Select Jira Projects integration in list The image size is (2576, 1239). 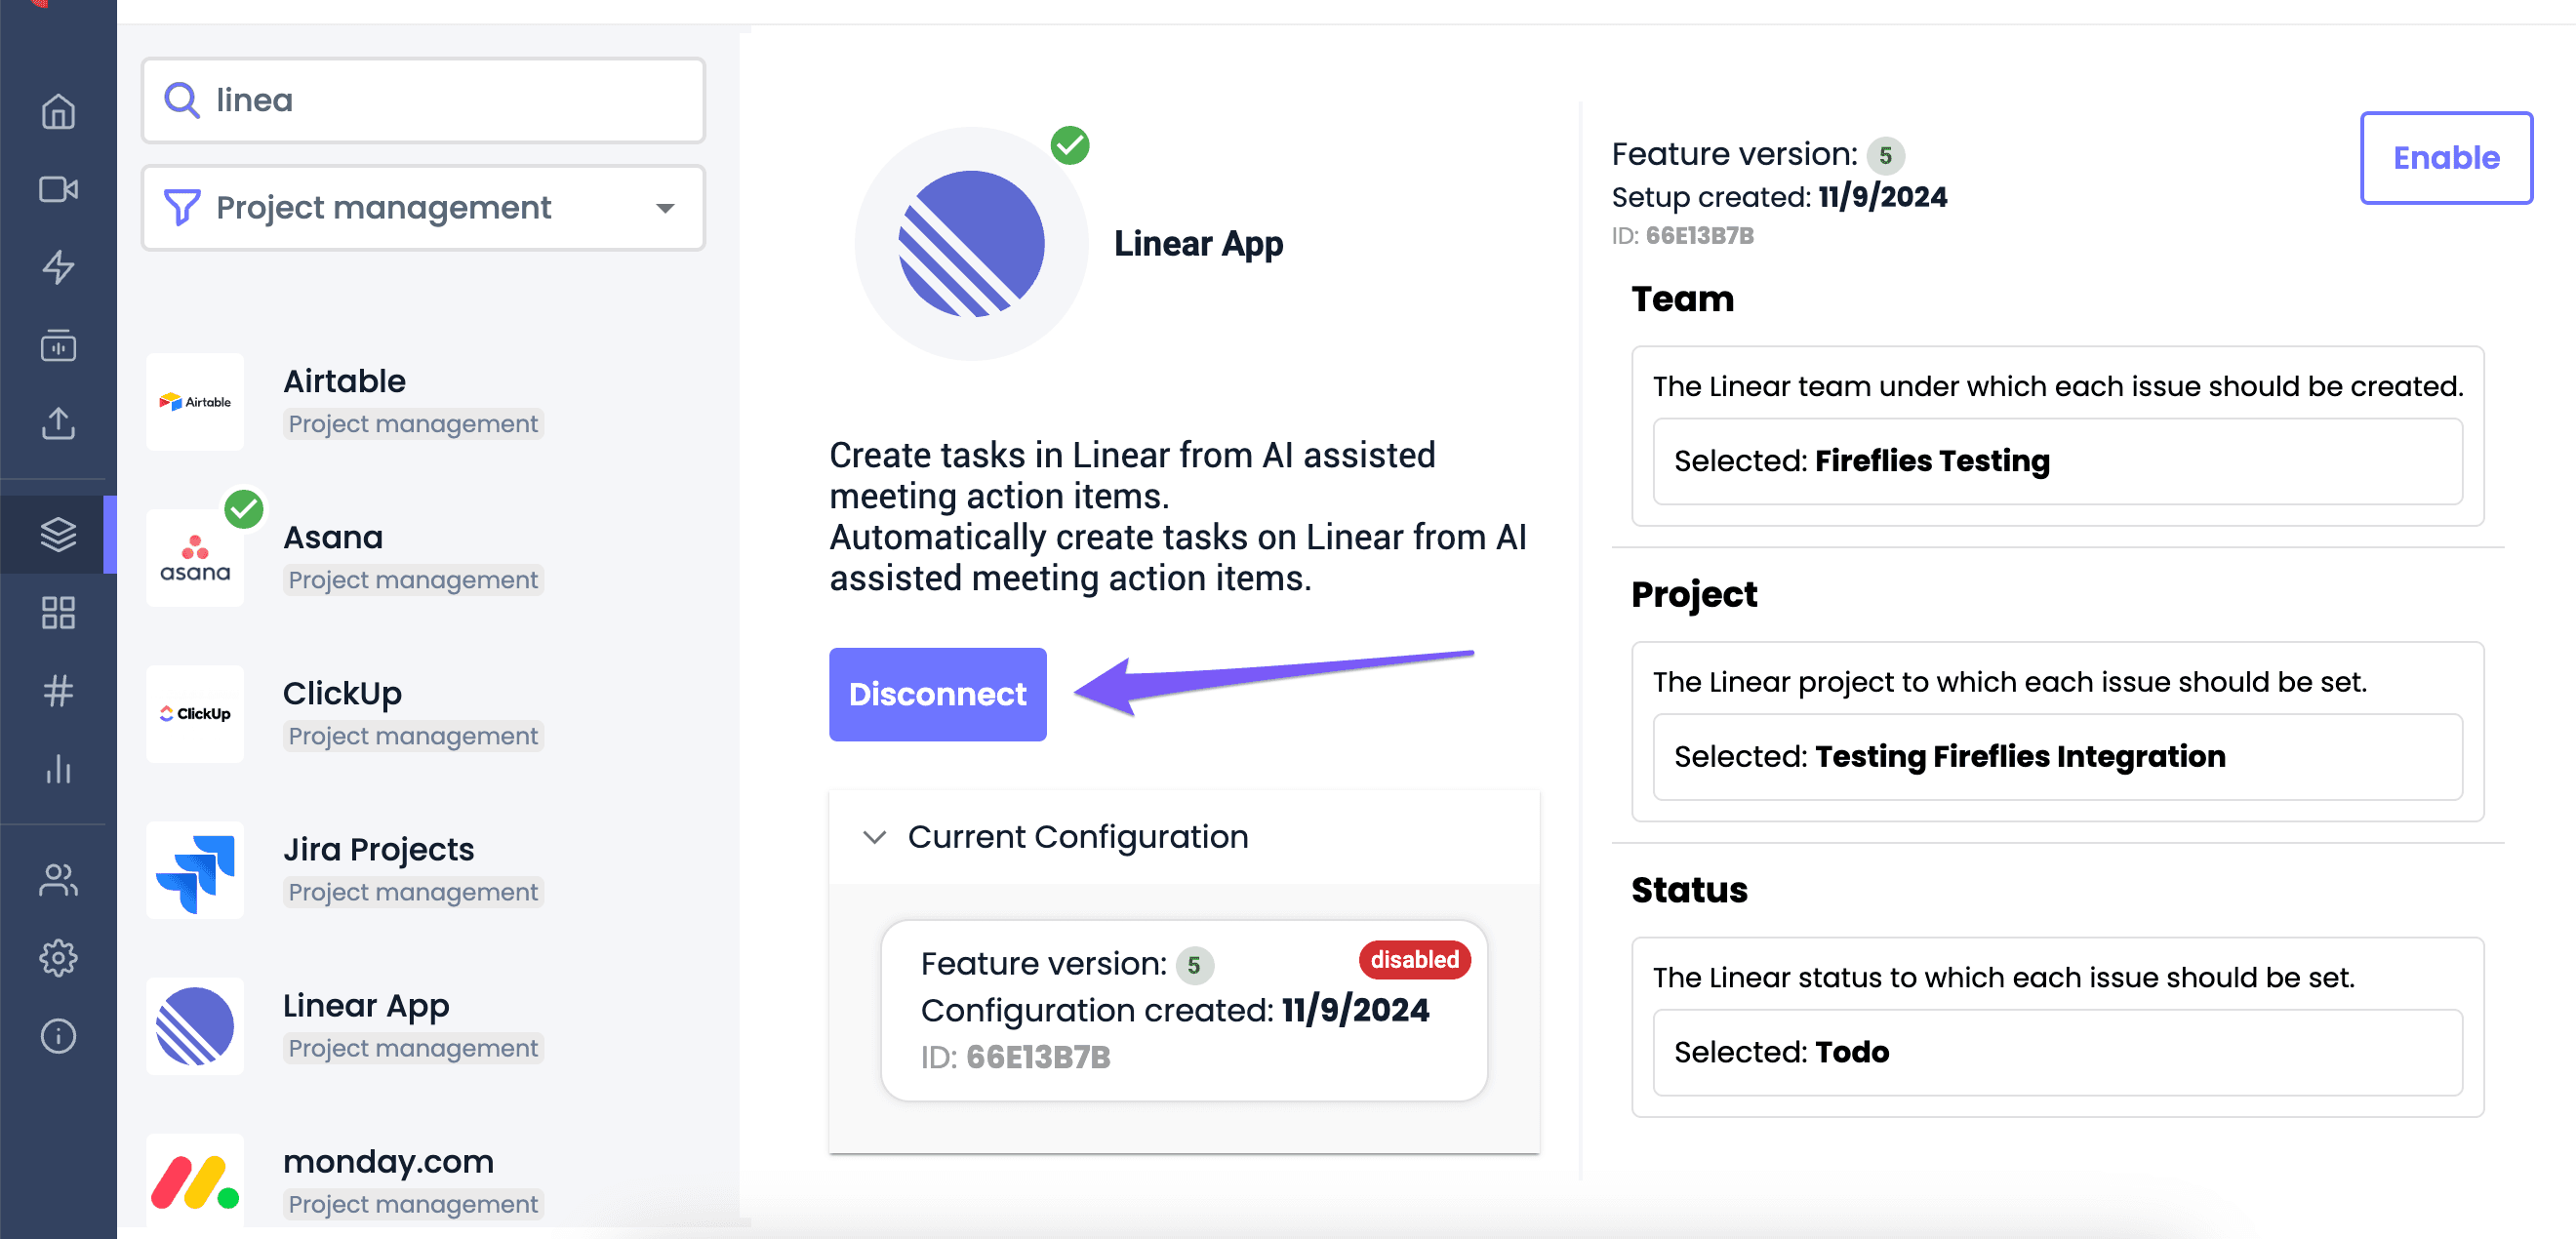(423, 870)
